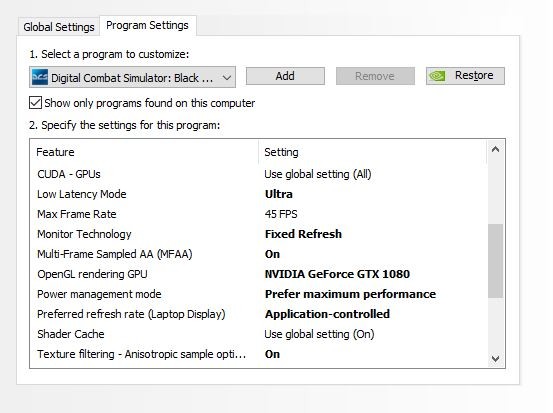Click the scroll up arrow of settings list
The height and width of the screenshot is (413, 553).
pyautogui.click(x=495, y=149)
